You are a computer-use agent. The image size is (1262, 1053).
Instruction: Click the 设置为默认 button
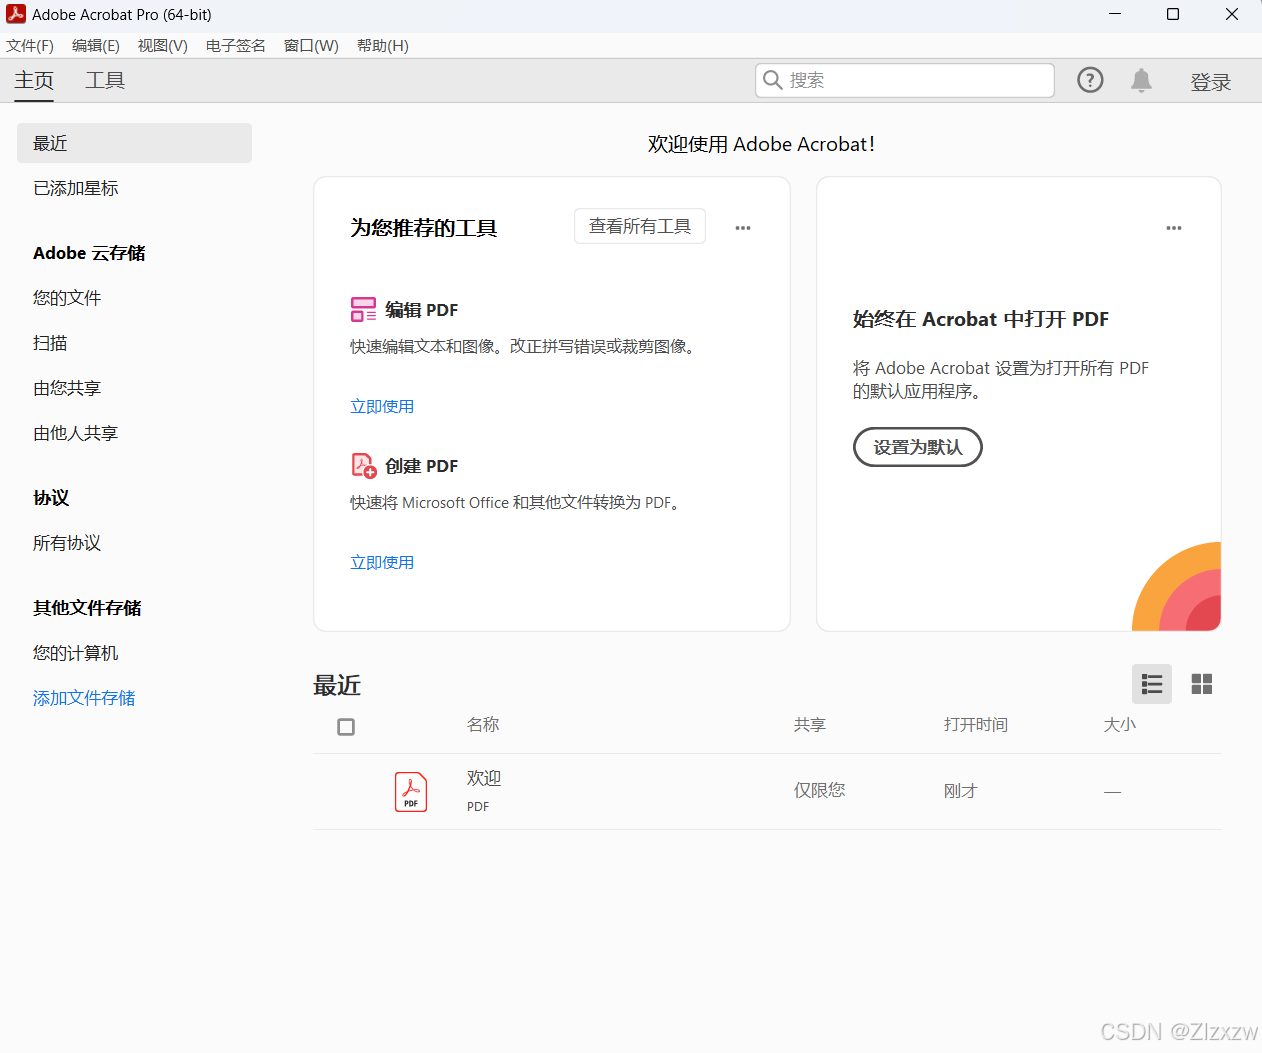point(918,447)
